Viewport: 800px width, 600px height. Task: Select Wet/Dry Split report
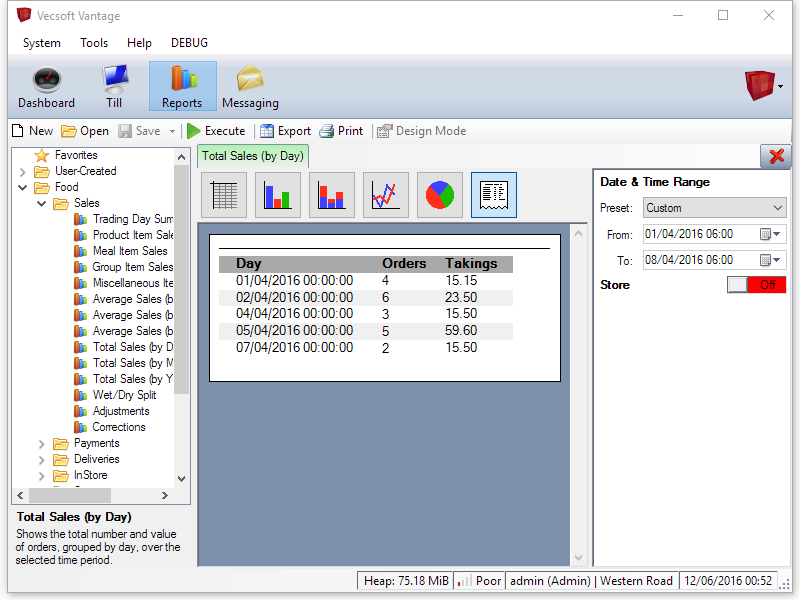124,395
